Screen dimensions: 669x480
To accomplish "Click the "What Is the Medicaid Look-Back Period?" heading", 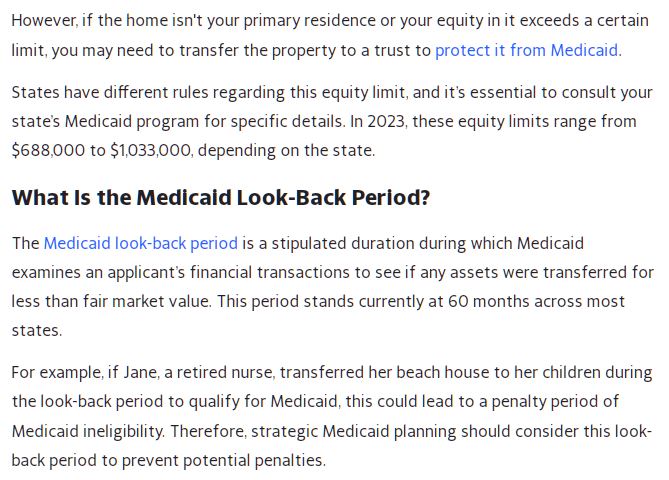I will point(221,197).
